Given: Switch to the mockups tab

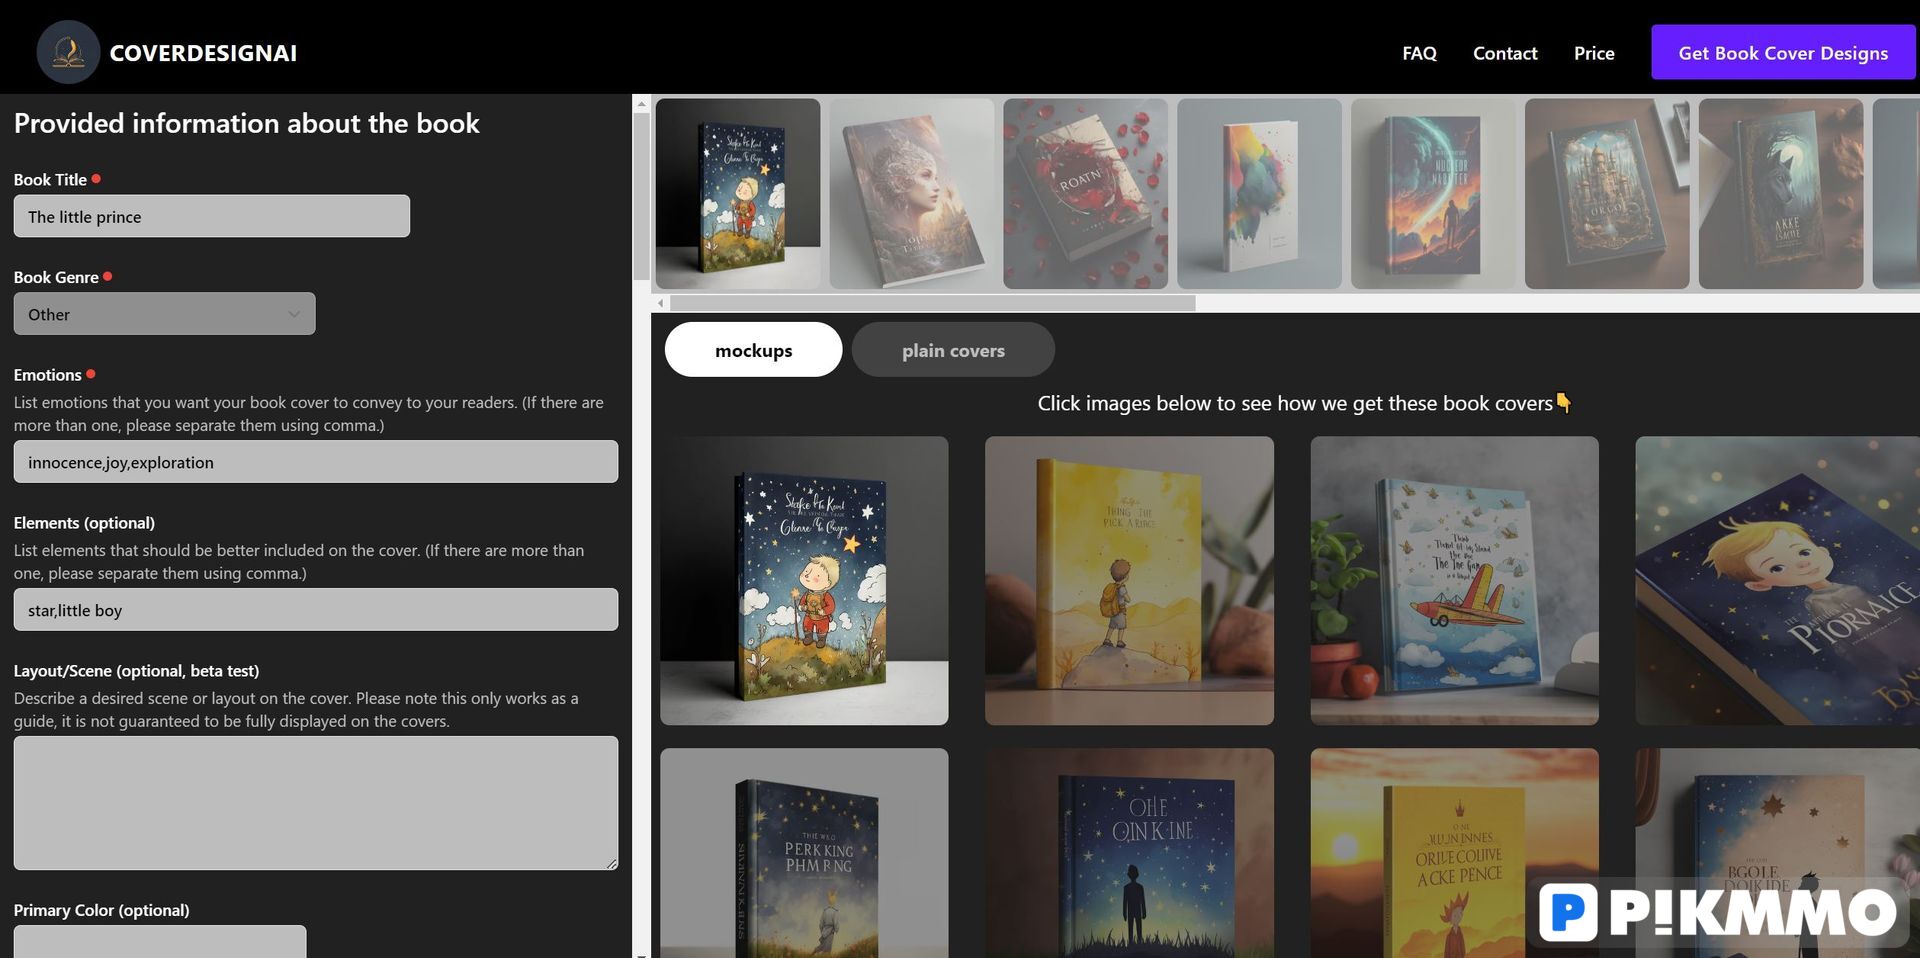Looking at the screenshot, I should coord(754,350).
